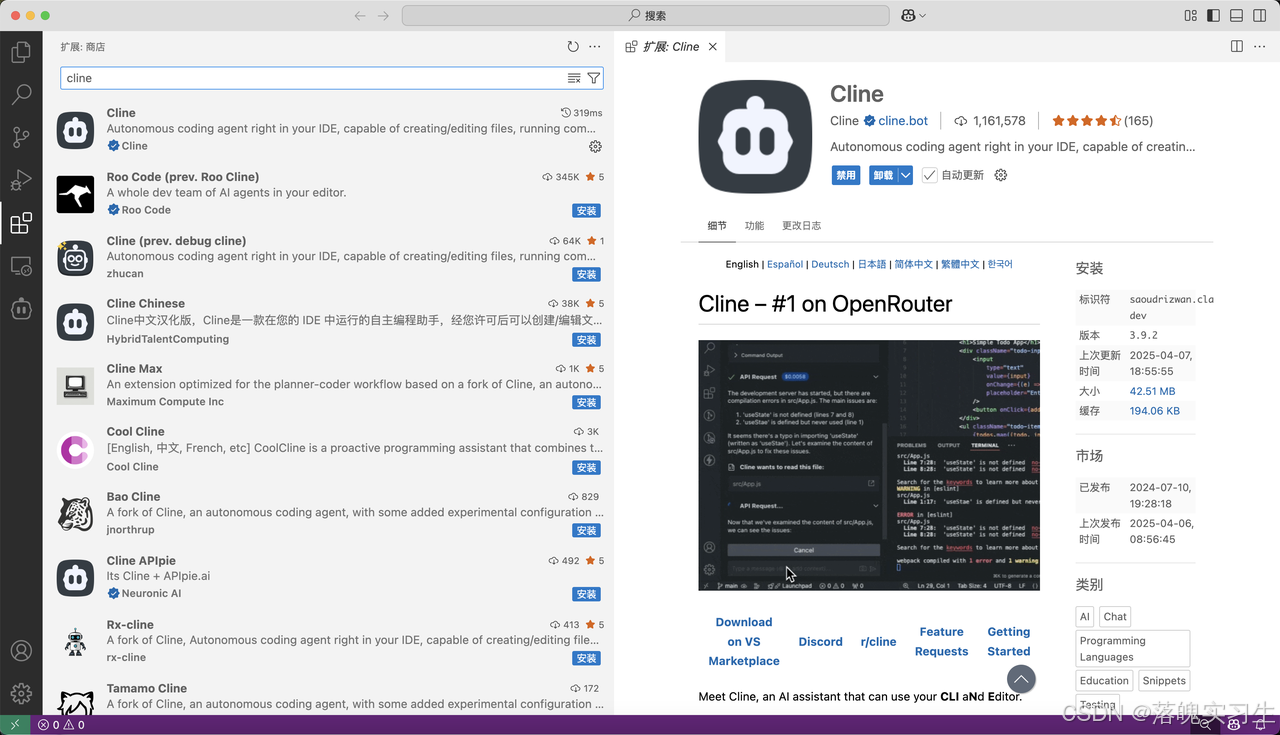Select the Chat category tag
Image resolution: width=1280 pixels, height=735 pixels.
[x=1116, y=617]
